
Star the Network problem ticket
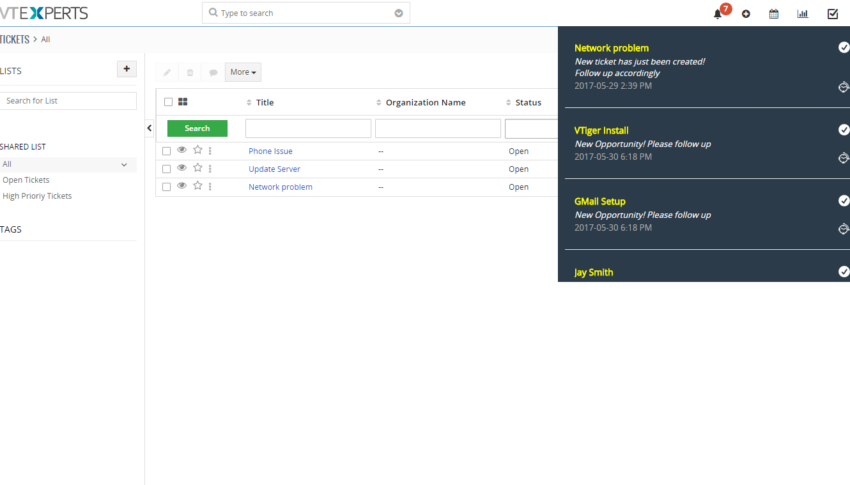[x=198, y=186]
